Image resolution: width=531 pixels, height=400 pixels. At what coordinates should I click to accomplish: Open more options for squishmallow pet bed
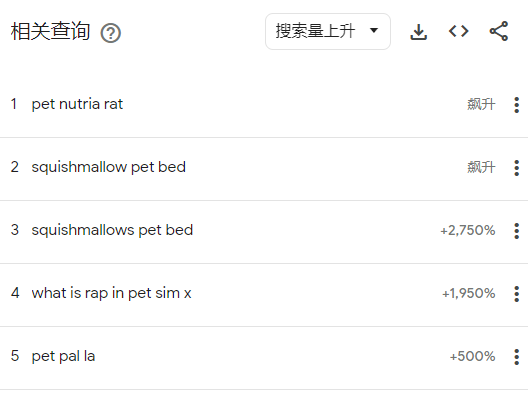(x=516, y=168)
